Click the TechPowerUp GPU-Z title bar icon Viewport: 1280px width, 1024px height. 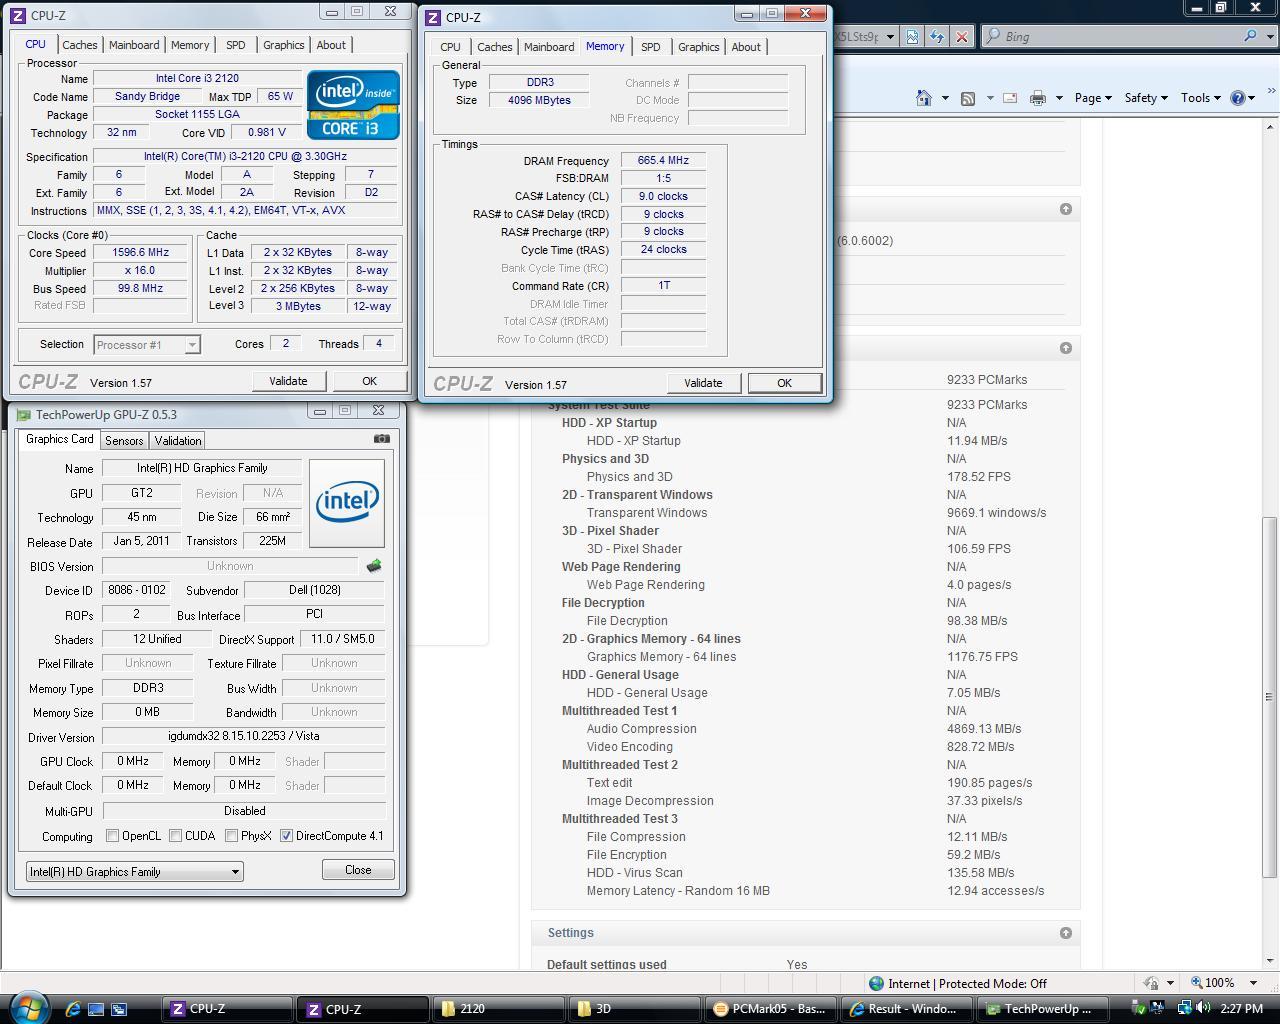pyautogui.click(x=24, y=415)
